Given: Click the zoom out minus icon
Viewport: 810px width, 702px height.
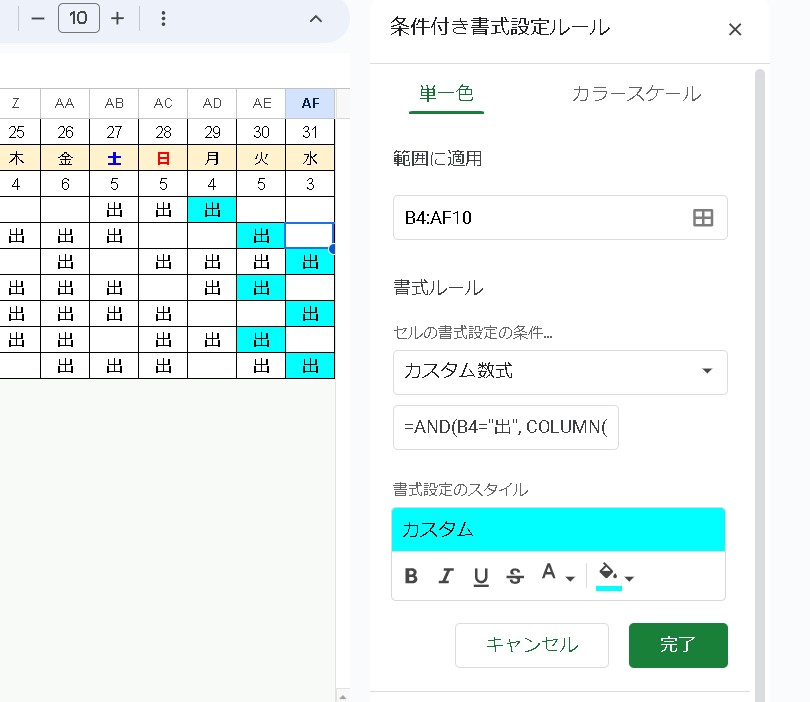Looking at the screenshot, I should (36, 19).
